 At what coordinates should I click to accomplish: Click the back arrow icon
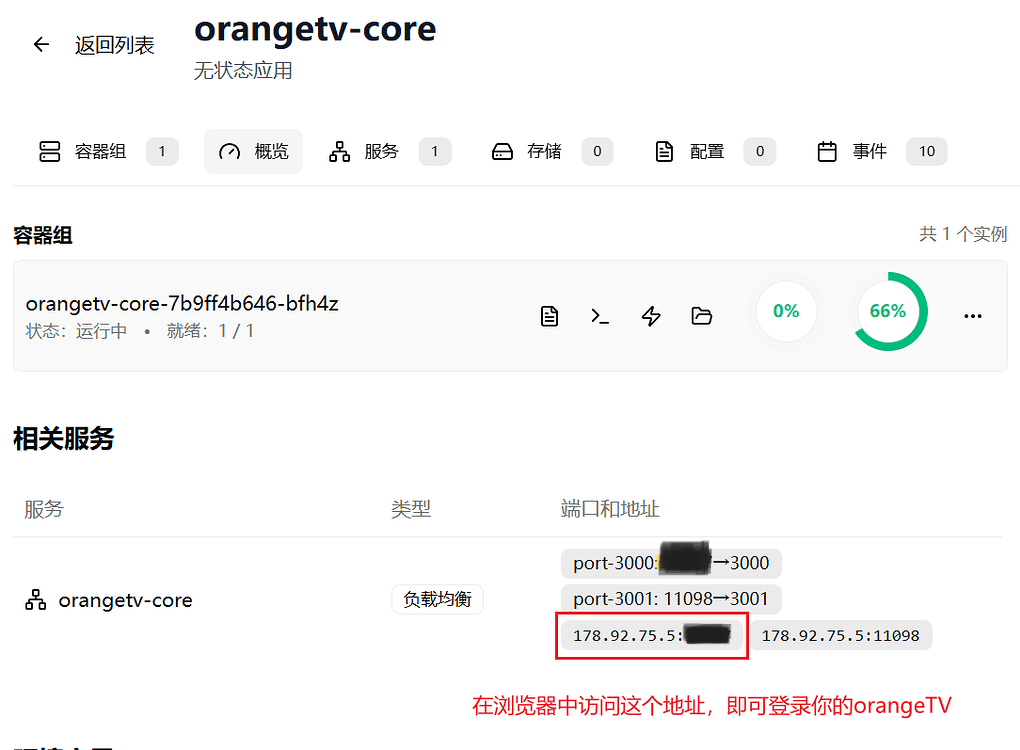[x=40, y=43]
